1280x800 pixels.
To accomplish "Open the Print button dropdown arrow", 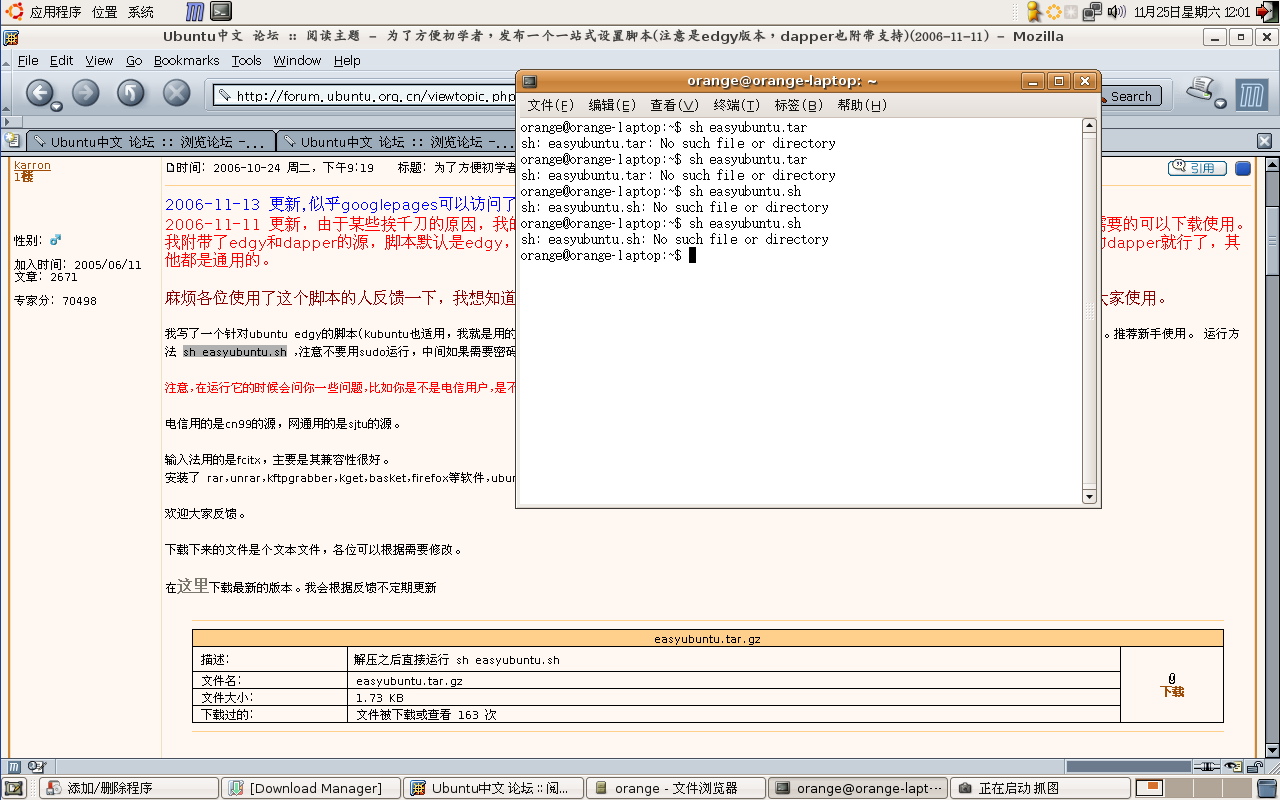I will pos(1221,103).
